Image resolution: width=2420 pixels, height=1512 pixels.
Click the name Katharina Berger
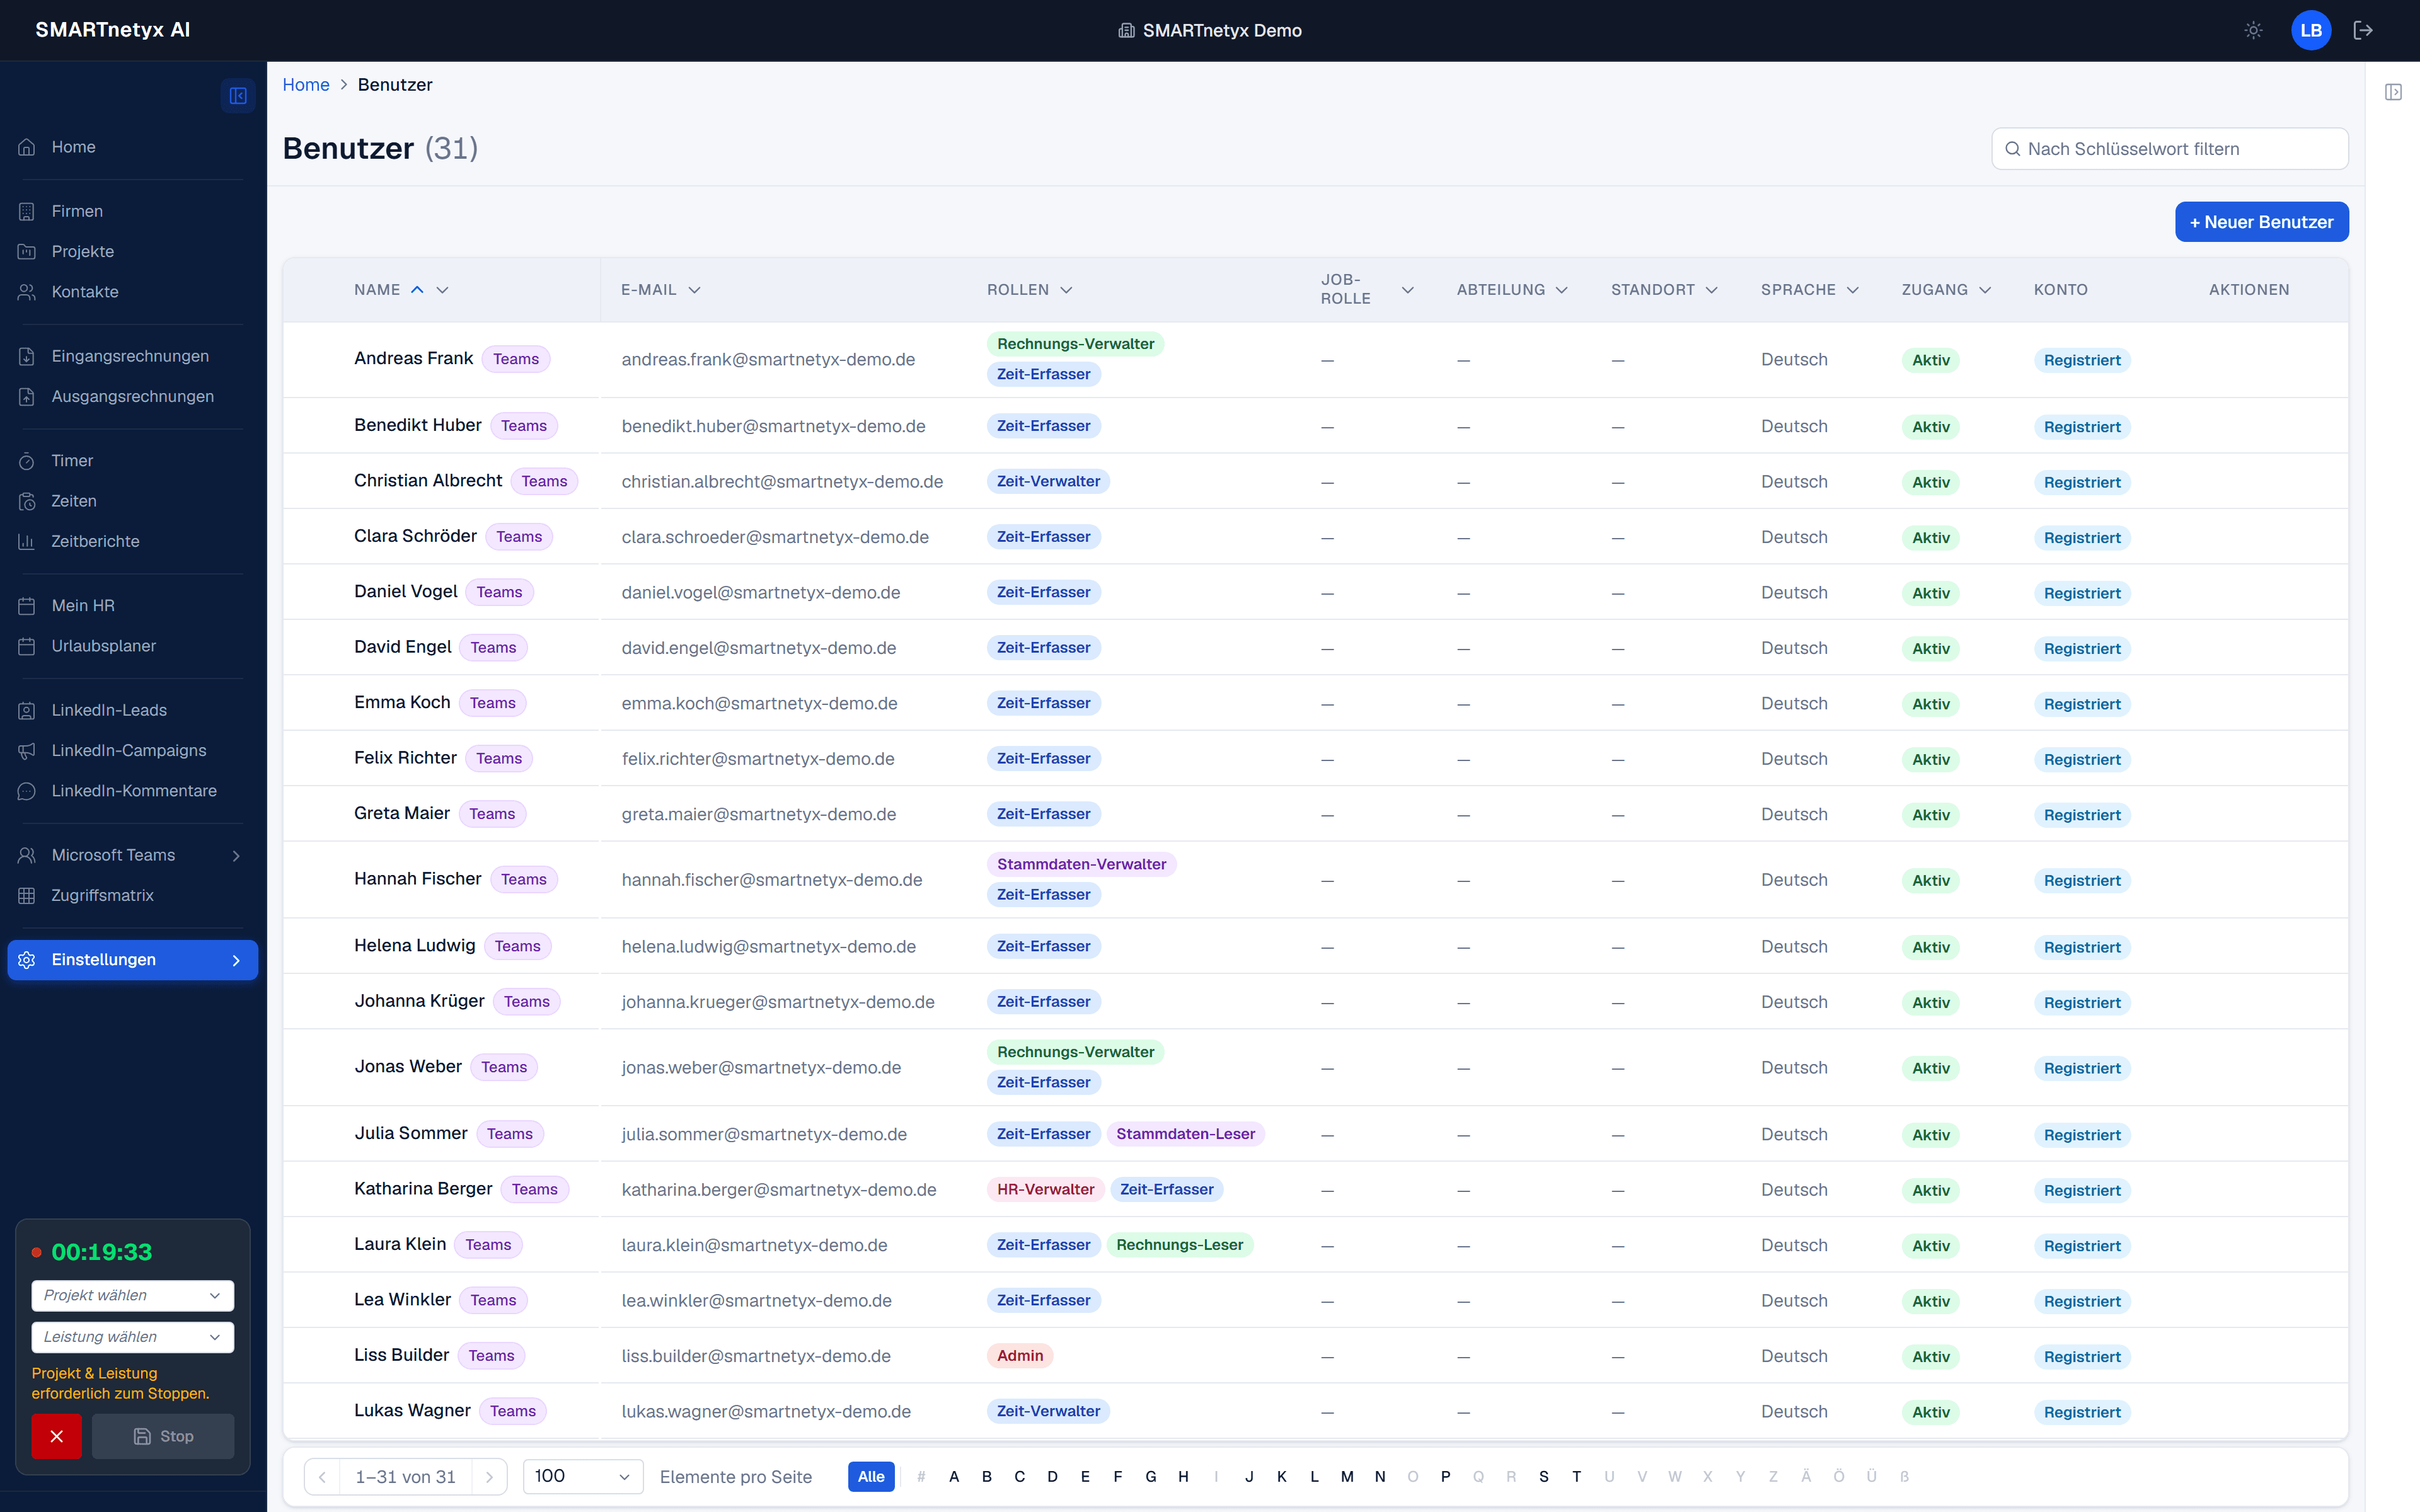point(423,1188)
